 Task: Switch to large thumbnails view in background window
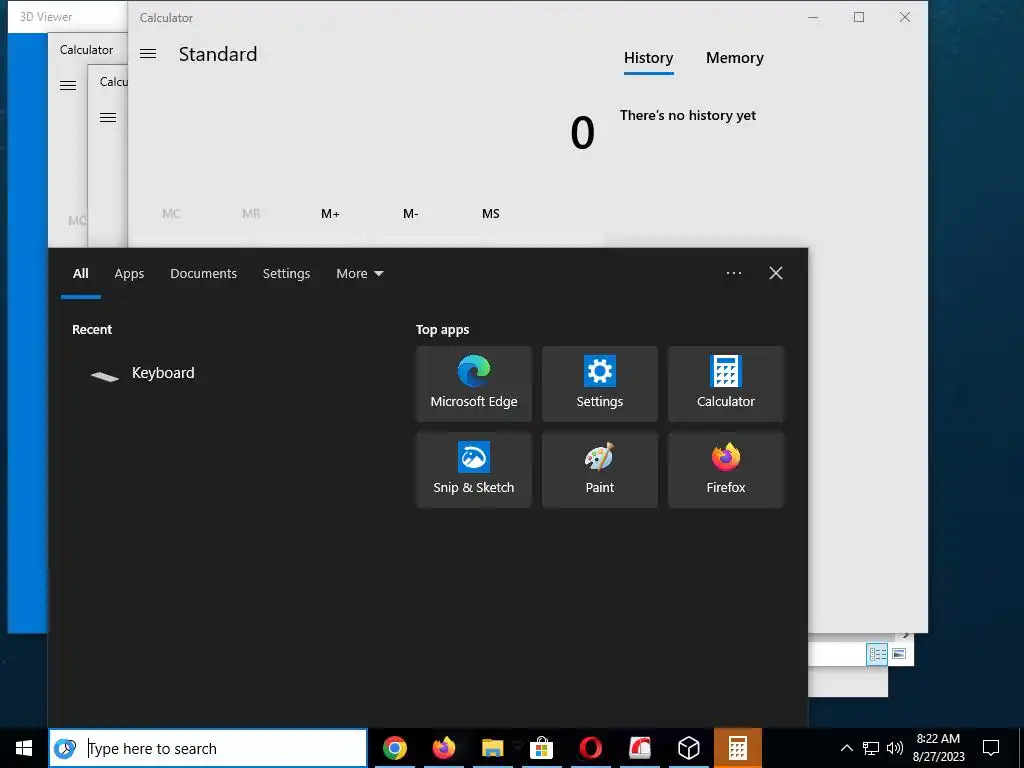[x=899, y=654]
